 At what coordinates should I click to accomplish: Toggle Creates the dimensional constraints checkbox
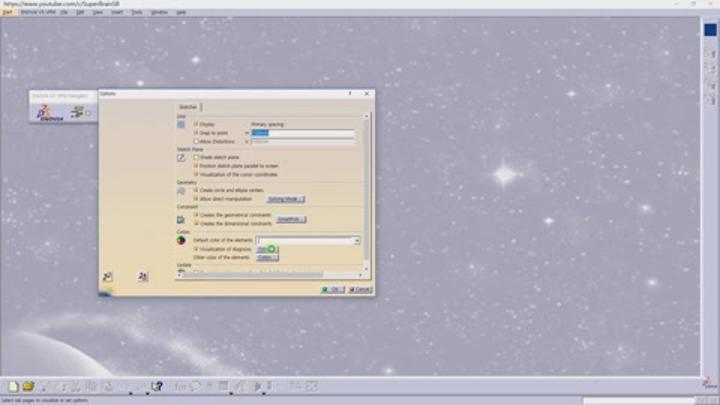[x=196, y=223]
